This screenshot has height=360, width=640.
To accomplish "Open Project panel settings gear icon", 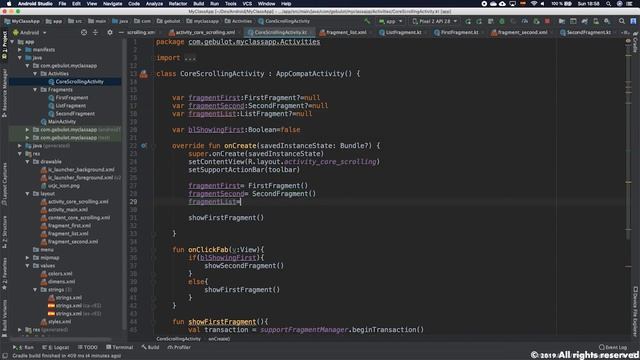I will point(110,32).
